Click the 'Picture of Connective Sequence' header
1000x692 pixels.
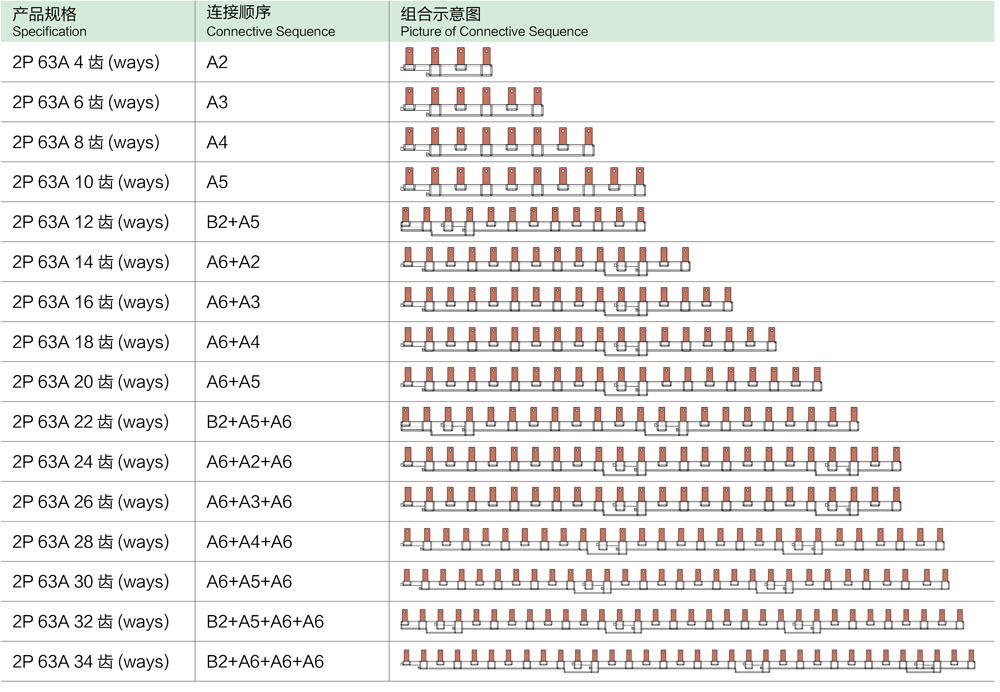[692, 22]
